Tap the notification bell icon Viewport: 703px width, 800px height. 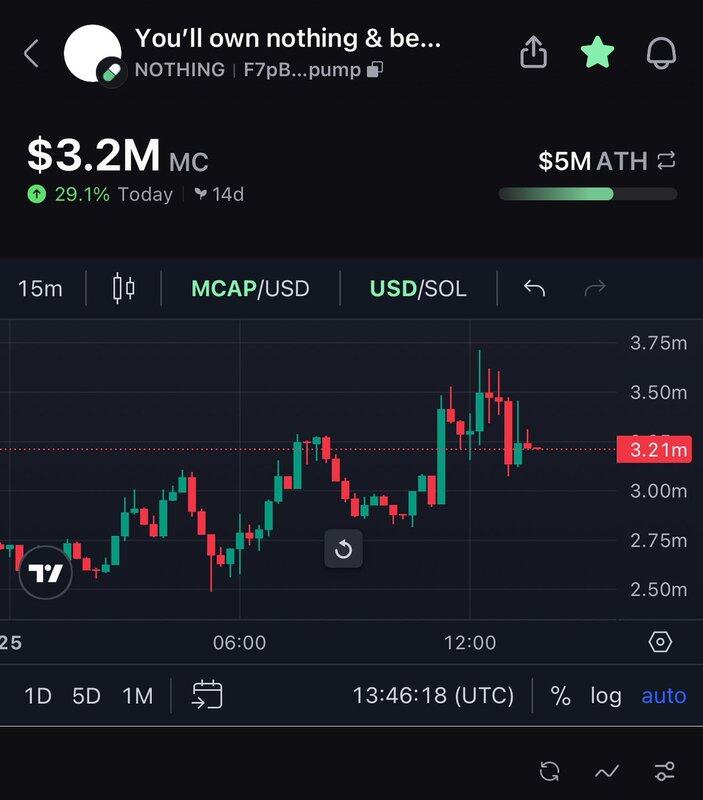(x=661, y=54)
